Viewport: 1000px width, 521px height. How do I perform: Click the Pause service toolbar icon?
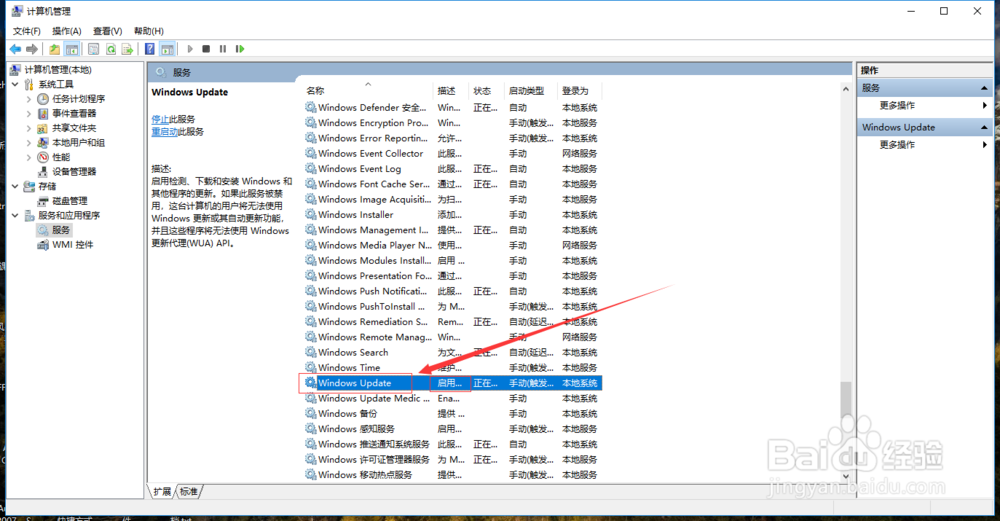pos(223,49)
